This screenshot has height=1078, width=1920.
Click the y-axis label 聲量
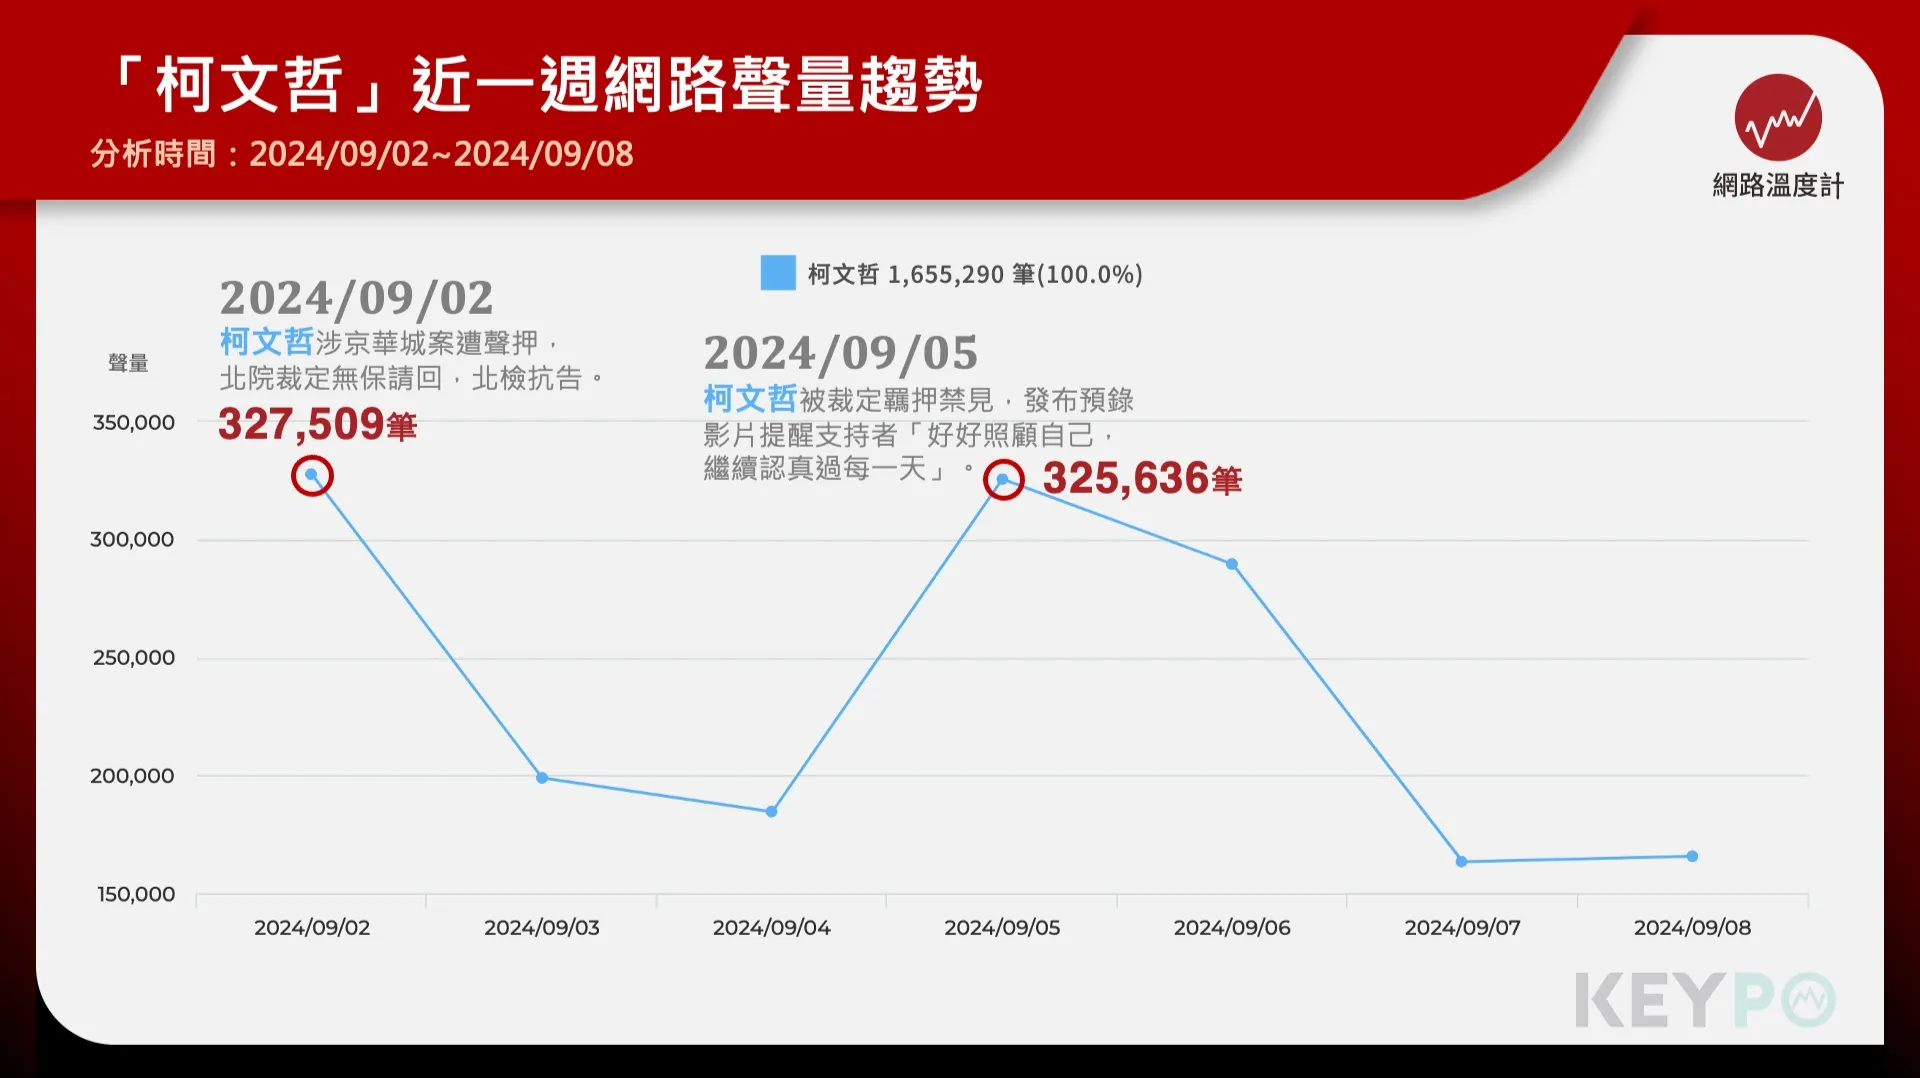(x=128, y=363)
